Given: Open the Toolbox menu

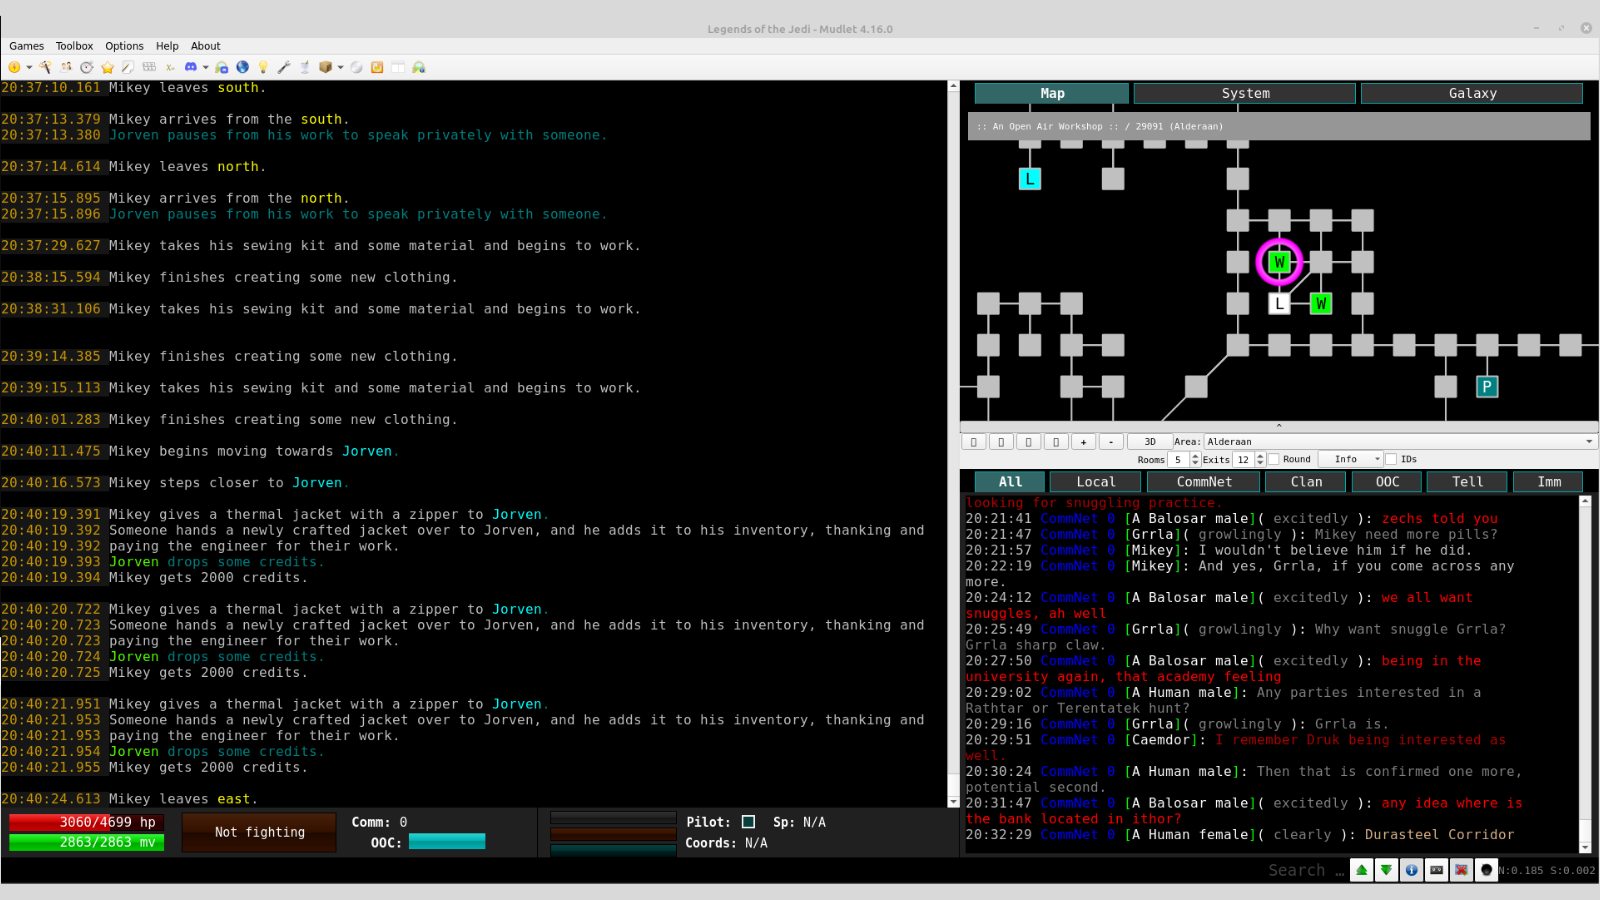Looking at the screenshot, I should [74, 46].
